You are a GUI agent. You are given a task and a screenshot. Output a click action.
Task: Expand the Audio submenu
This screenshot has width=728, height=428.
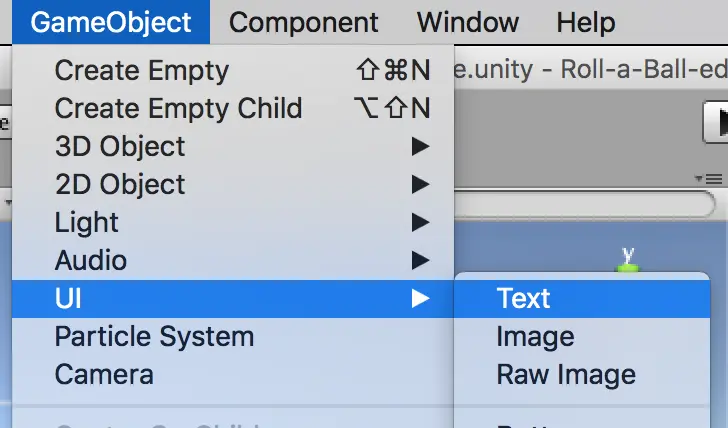coord(233,260)
